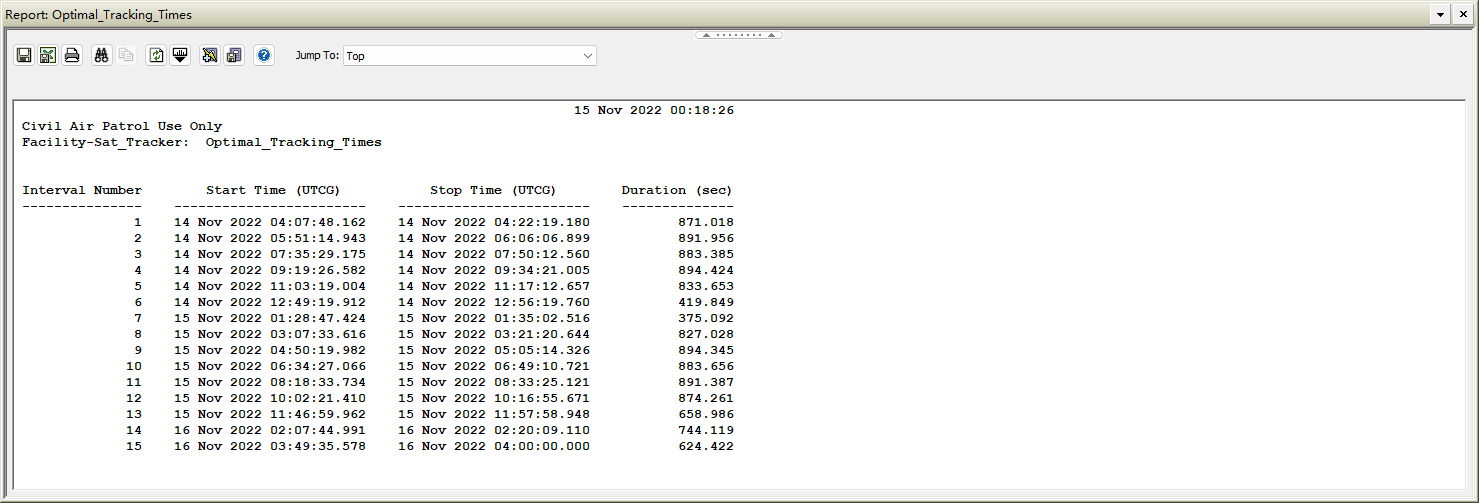Click the save-style icon left of Help

[x=234, y=56]
